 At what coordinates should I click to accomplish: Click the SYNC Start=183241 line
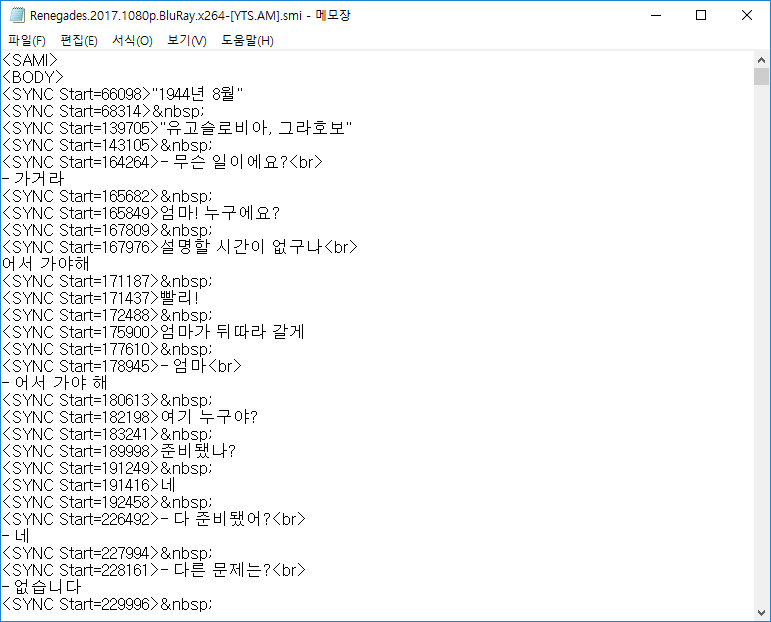[x=107, y=434]
